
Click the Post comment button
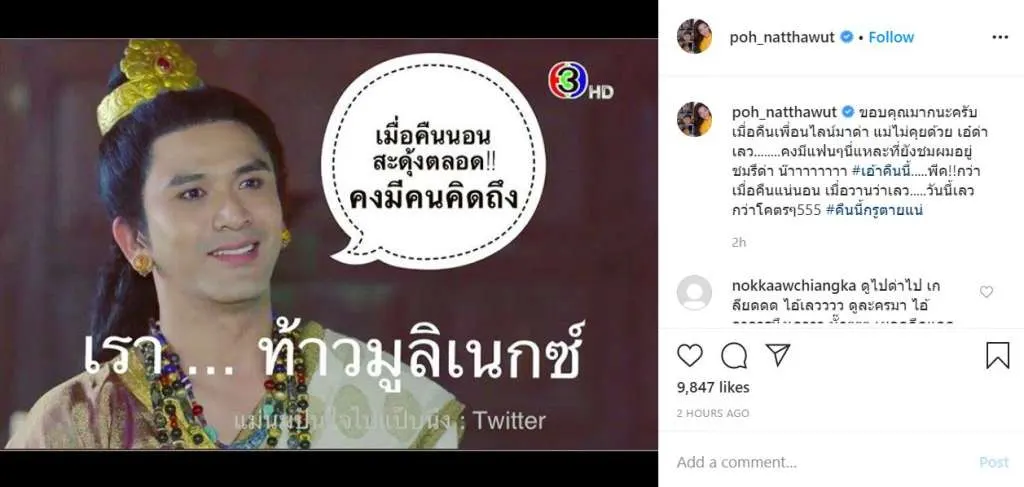point(993,462)
